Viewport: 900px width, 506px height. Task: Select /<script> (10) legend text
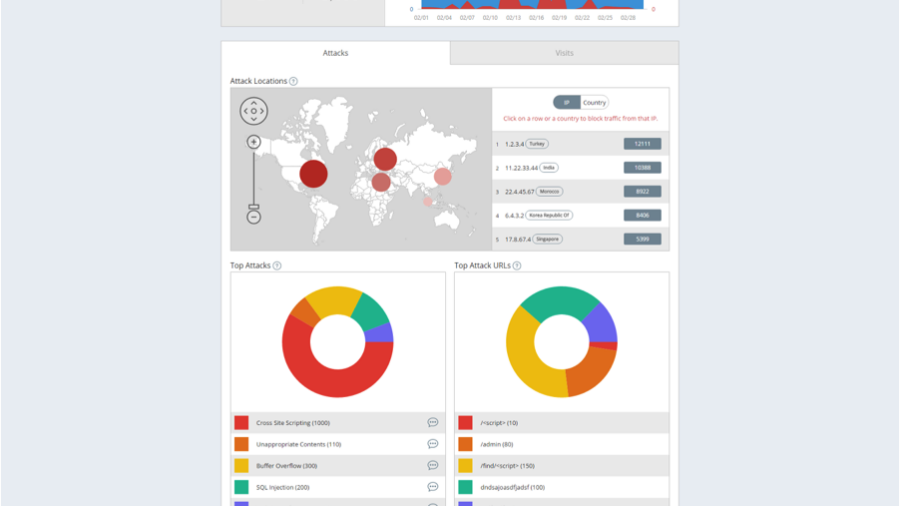(x=499, y=423)
